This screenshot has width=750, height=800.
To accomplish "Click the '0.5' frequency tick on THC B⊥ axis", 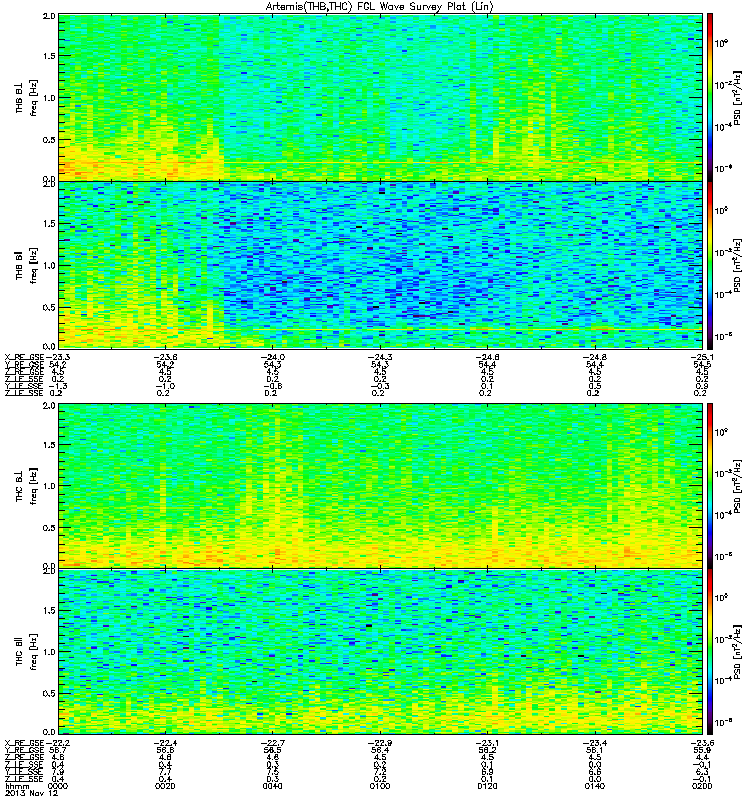I will tap(49, 528).
